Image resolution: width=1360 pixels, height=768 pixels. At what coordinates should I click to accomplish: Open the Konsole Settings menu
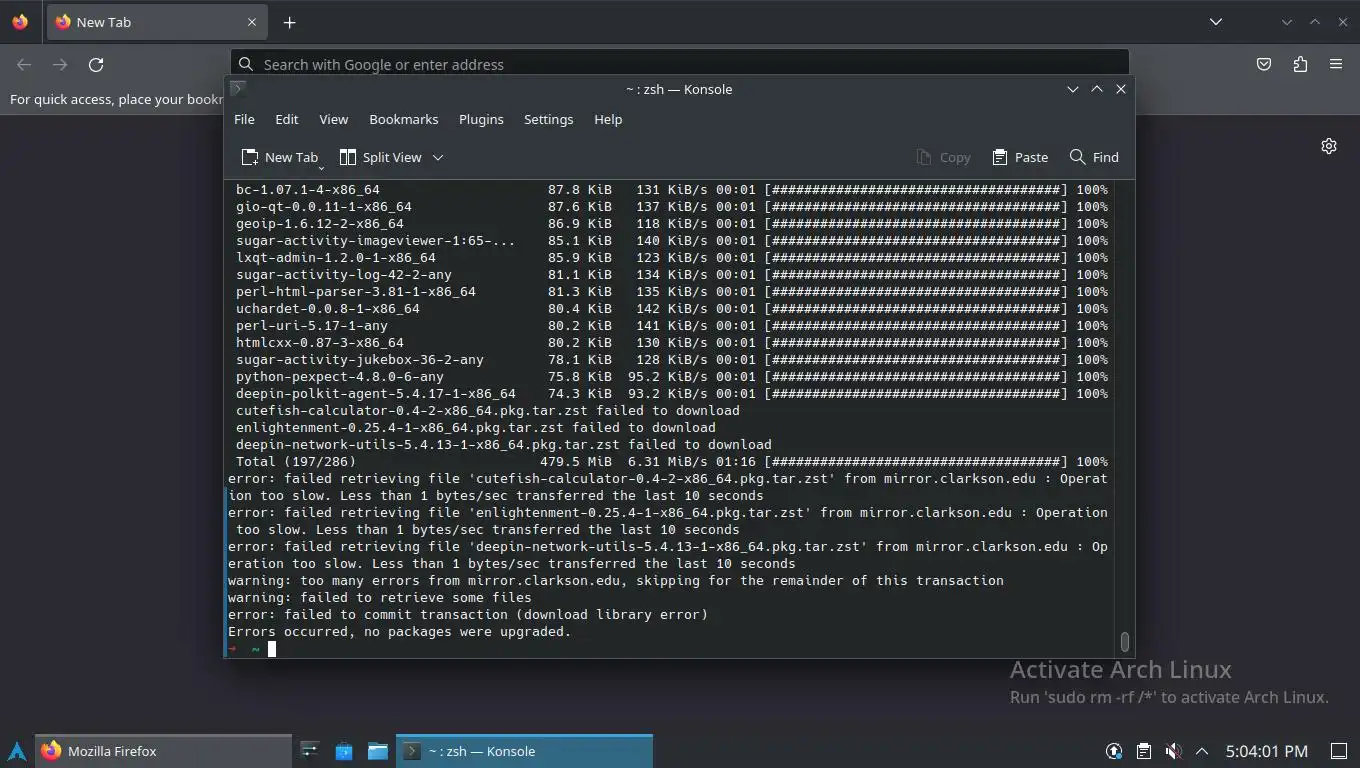click(x=549, y=119)
